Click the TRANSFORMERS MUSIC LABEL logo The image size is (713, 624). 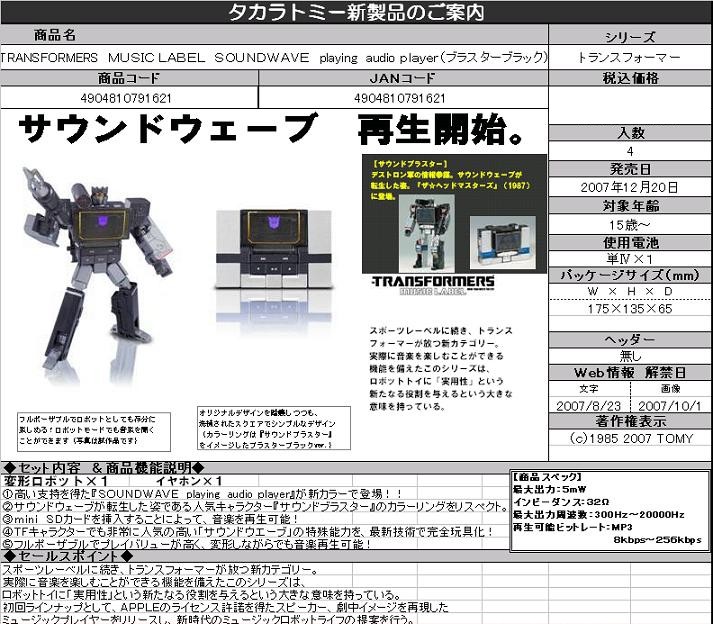(x=433, y=285)
